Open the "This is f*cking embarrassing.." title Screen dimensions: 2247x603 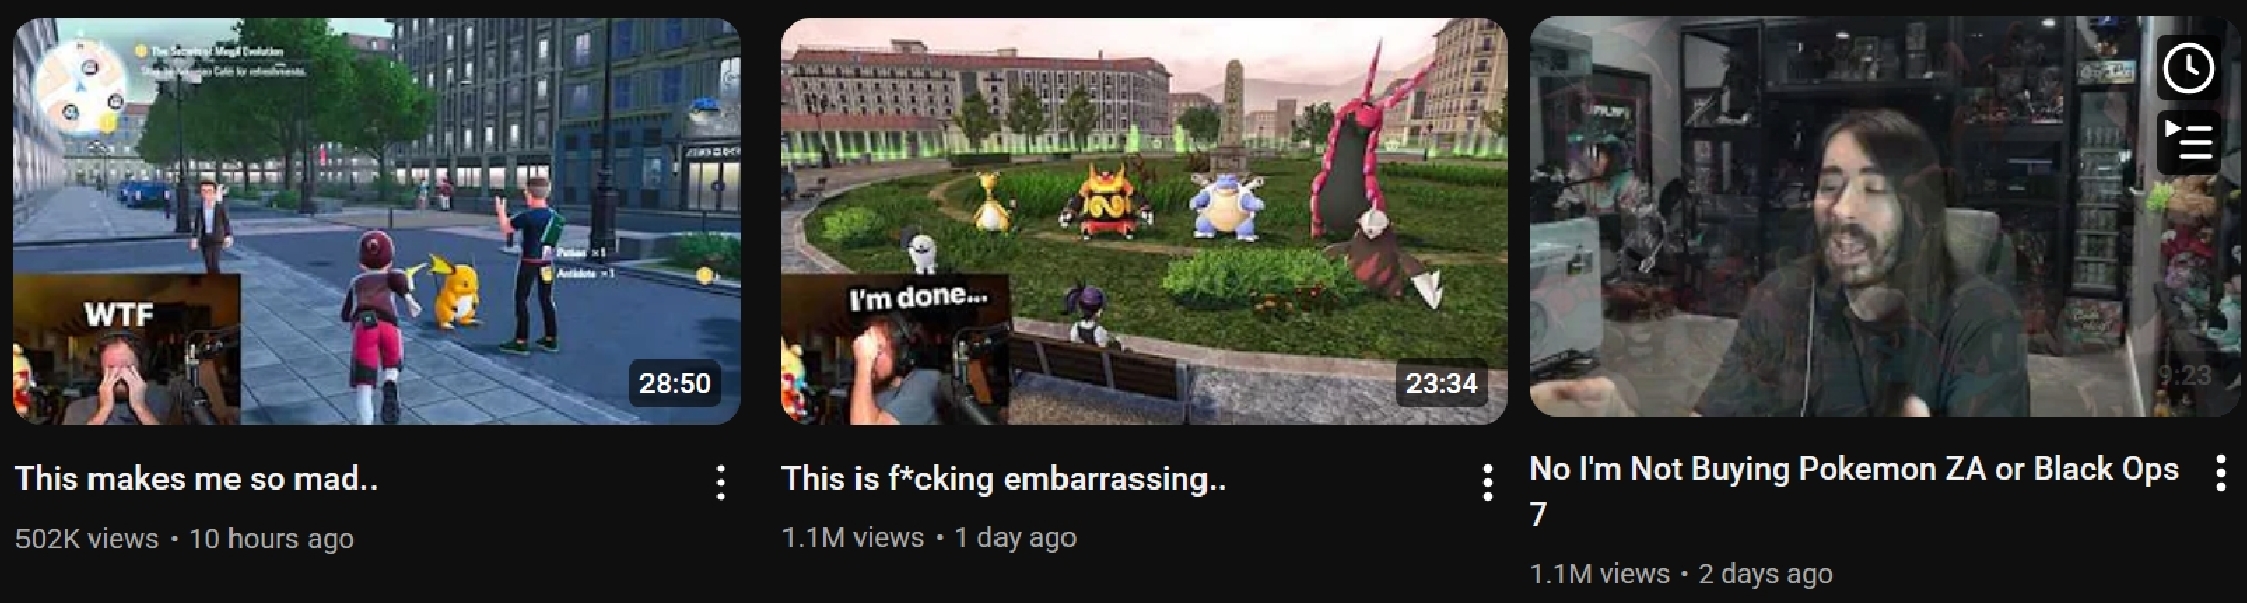[1003, 479]
